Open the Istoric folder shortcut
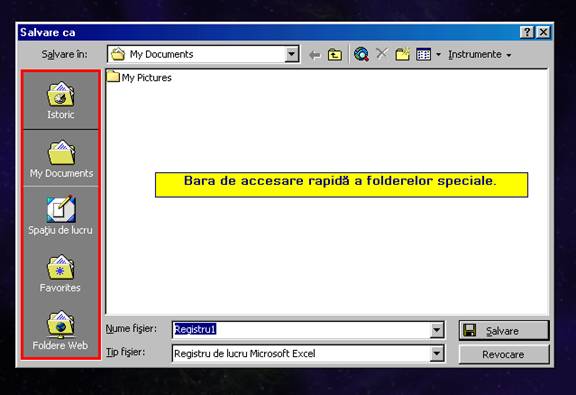This screenshot has width=576, height=395. click(x=61, y=100)
